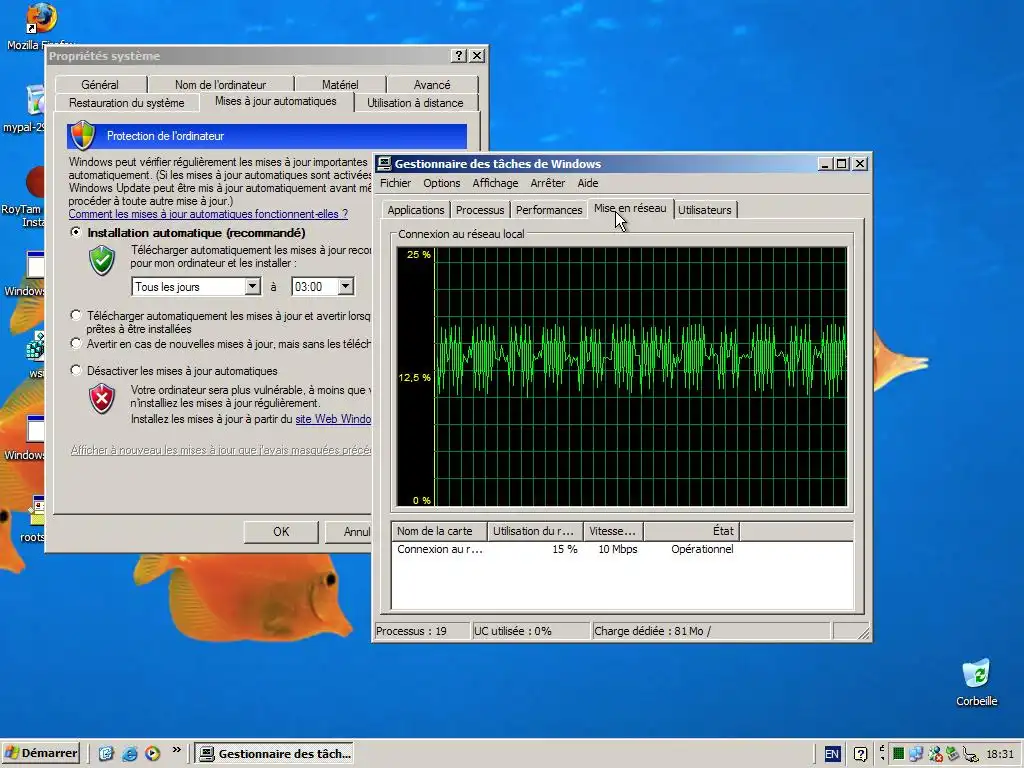Sort by Nom de la carte column
This screenshot has height=768, width=1024.
tap(440, 531)
